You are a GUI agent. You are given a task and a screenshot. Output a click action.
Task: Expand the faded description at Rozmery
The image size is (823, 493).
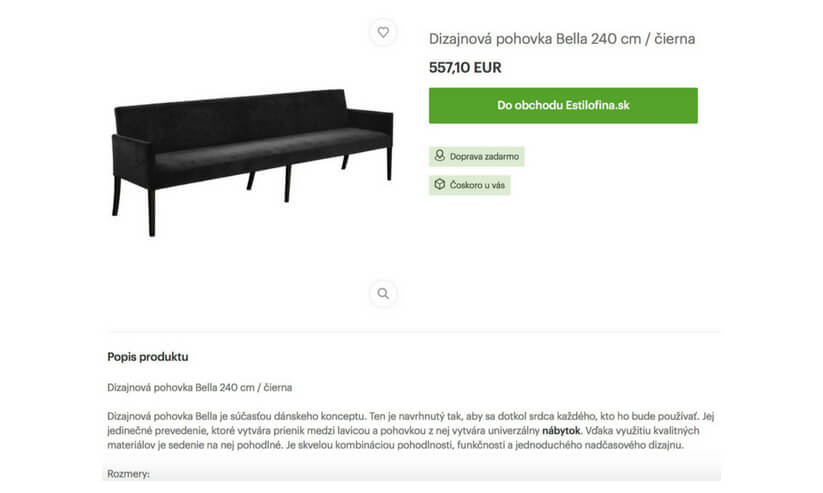129,474
